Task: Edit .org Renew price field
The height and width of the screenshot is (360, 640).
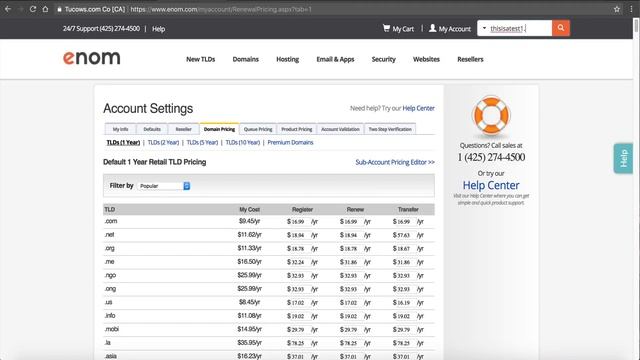Action: pyautogui.click(x=353, y=249)
